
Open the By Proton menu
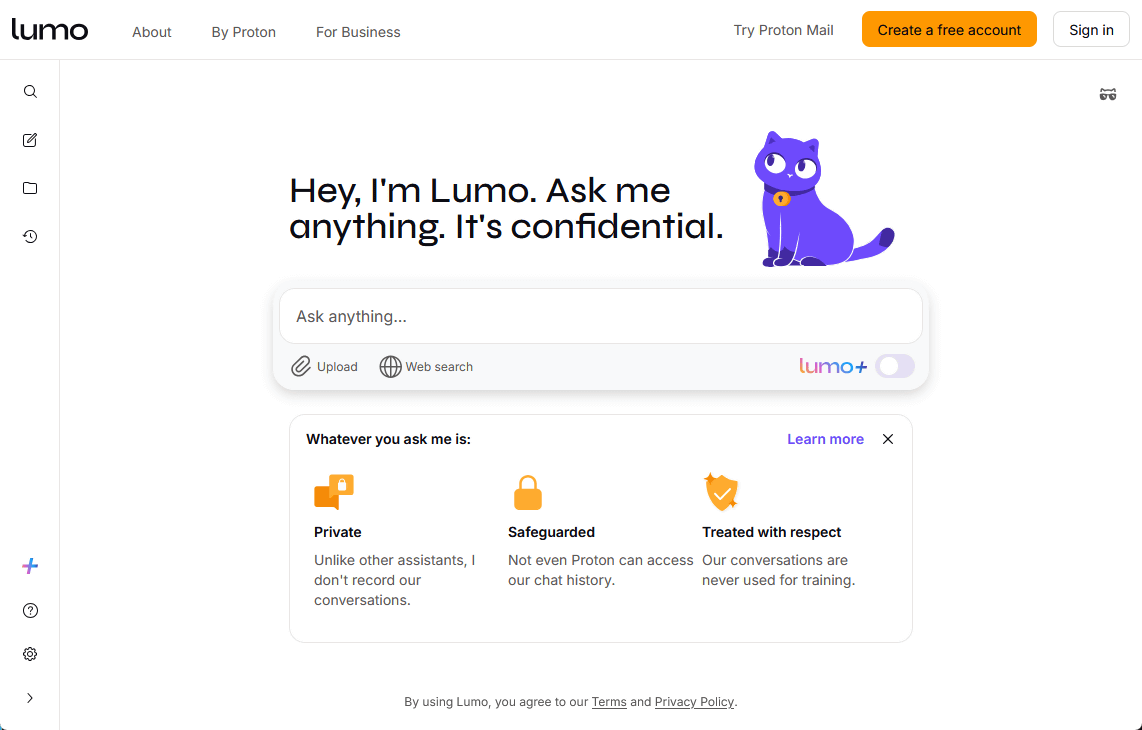pyautogui.click(x=243, y=32)
